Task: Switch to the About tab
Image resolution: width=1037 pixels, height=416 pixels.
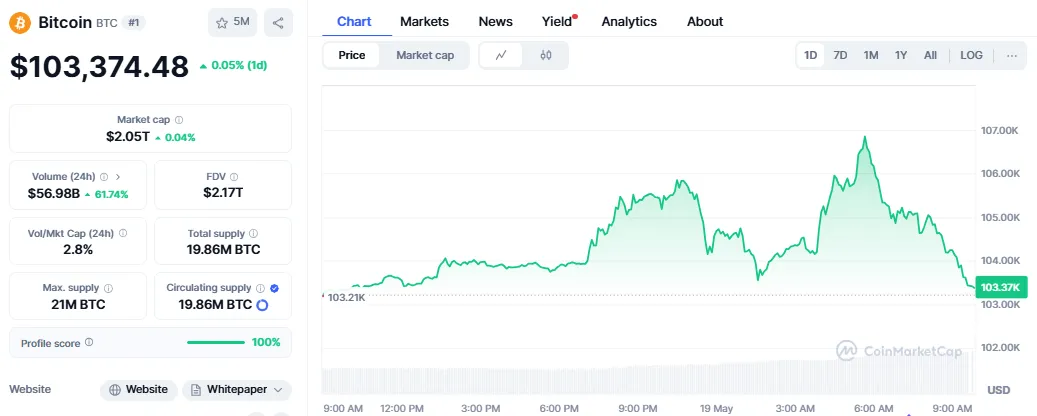Action: 705,22
